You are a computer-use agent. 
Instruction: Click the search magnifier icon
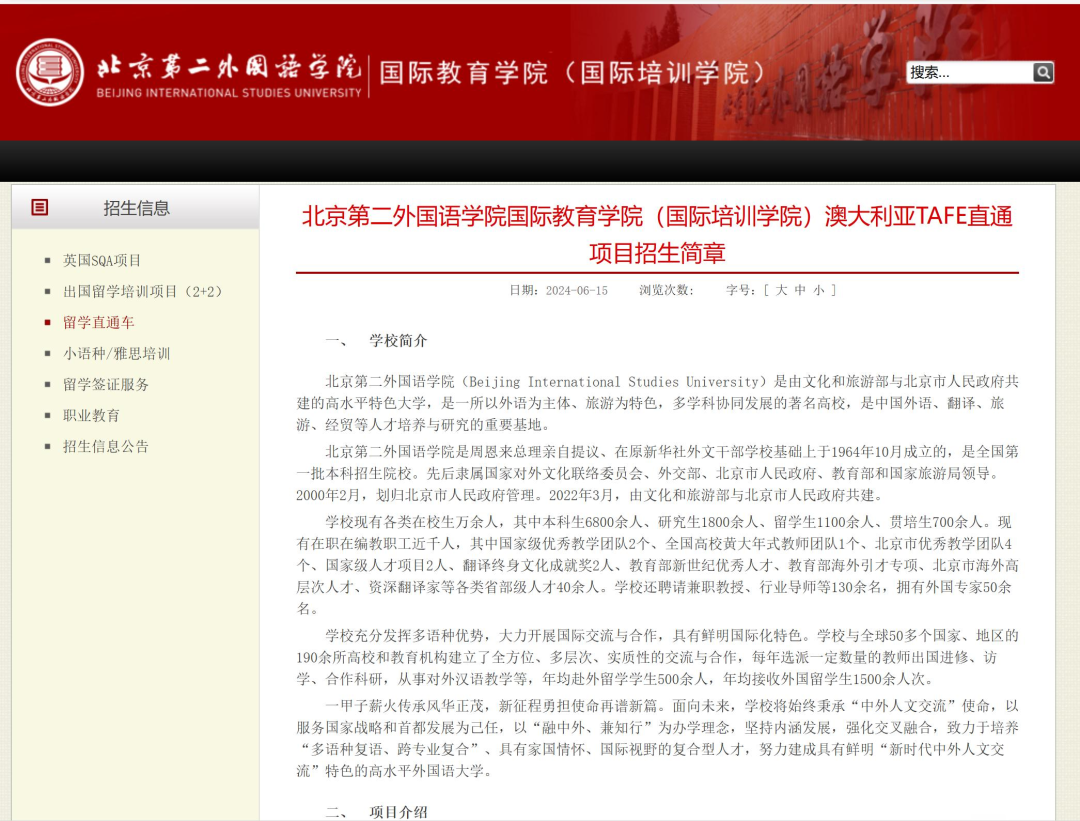pos(1043,72)
